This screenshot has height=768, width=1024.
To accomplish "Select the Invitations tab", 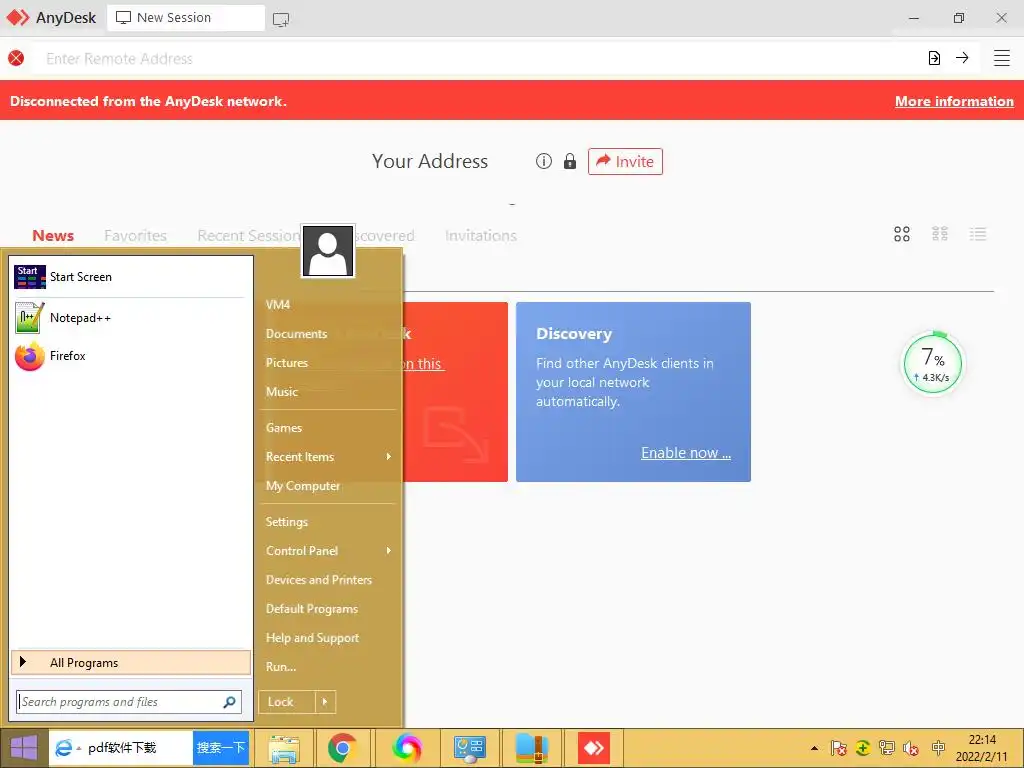I will 481,236.
